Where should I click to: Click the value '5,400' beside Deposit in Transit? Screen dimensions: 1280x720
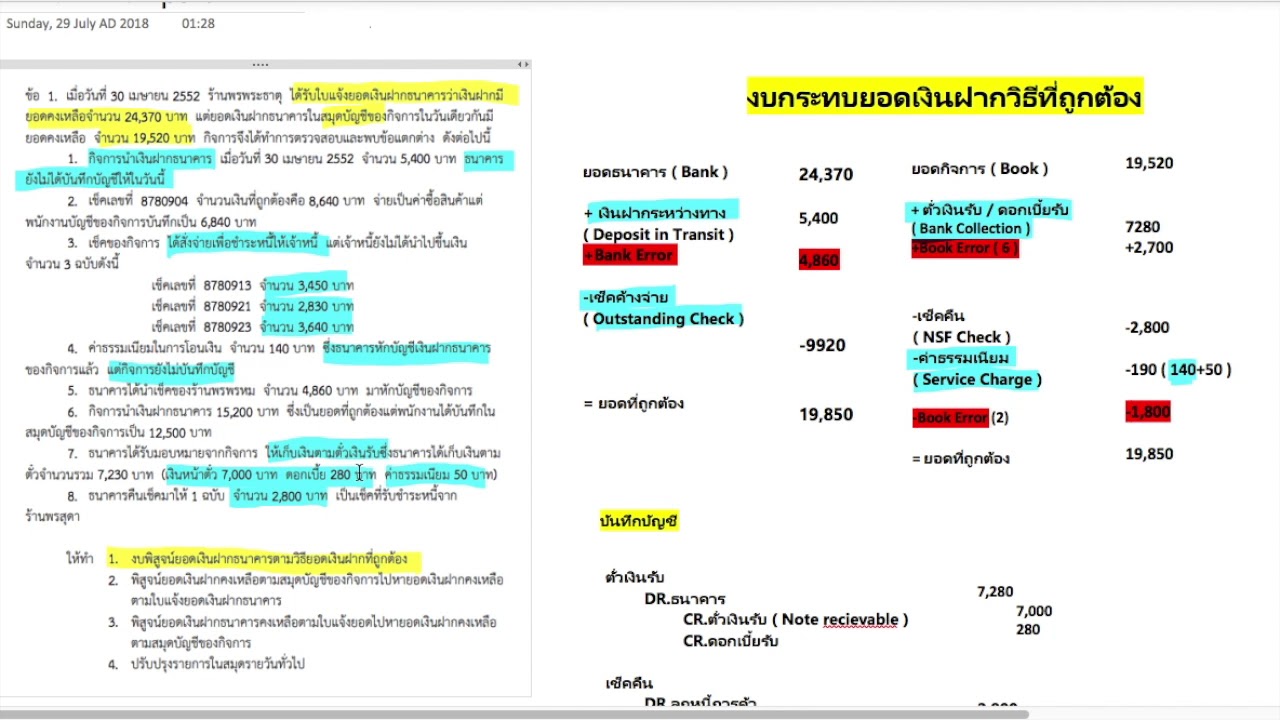pyautogui.click(x=819, y=218)
